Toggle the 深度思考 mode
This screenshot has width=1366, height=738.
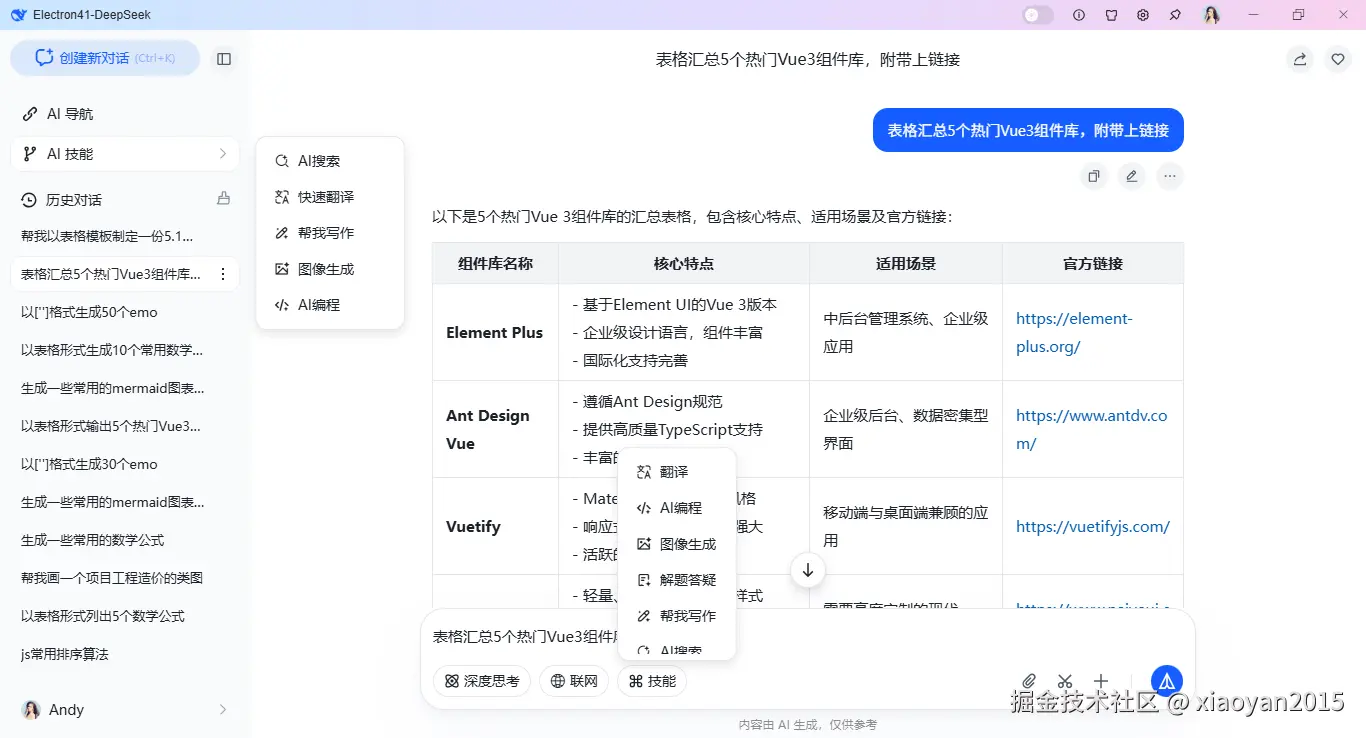point(481,681)
